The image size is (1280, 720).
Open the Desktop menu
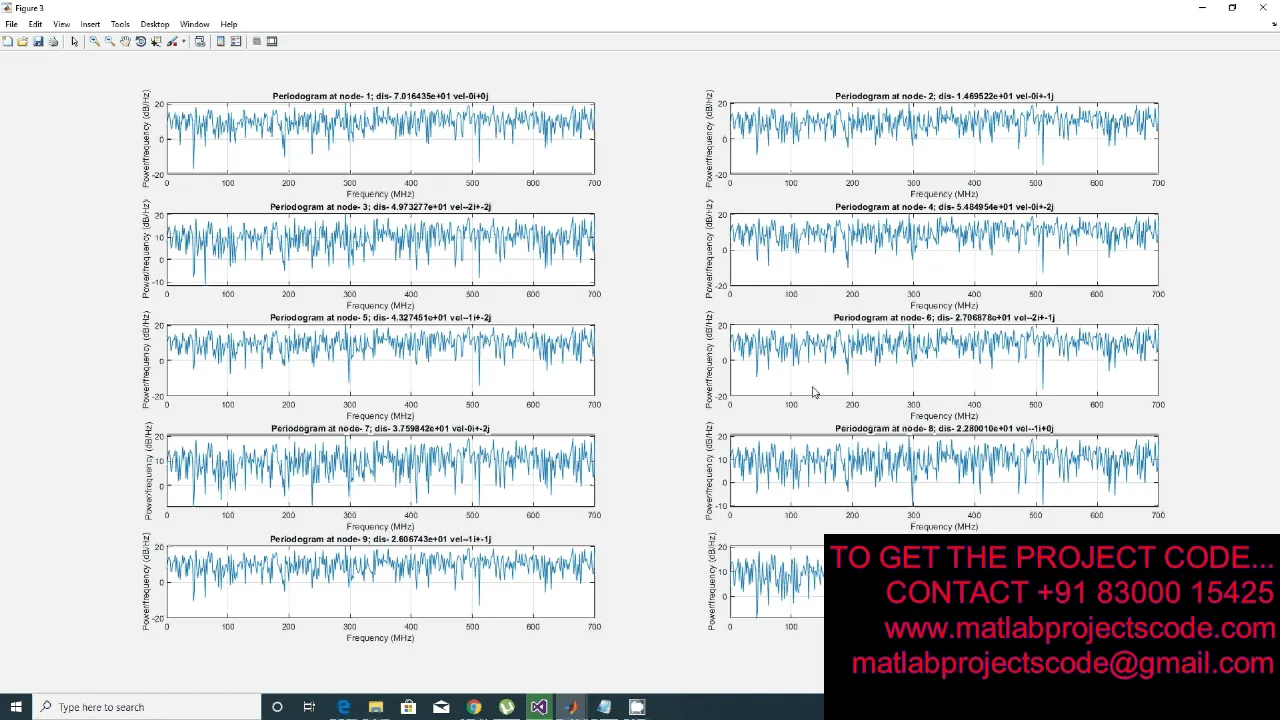[155, 24]
